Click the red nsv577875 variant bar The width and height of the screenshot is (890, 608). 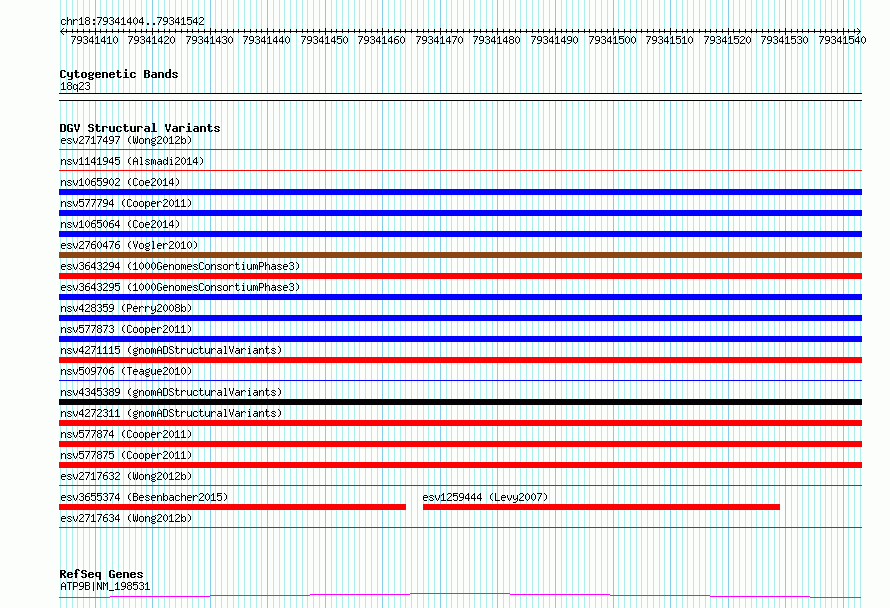point(460,465)
